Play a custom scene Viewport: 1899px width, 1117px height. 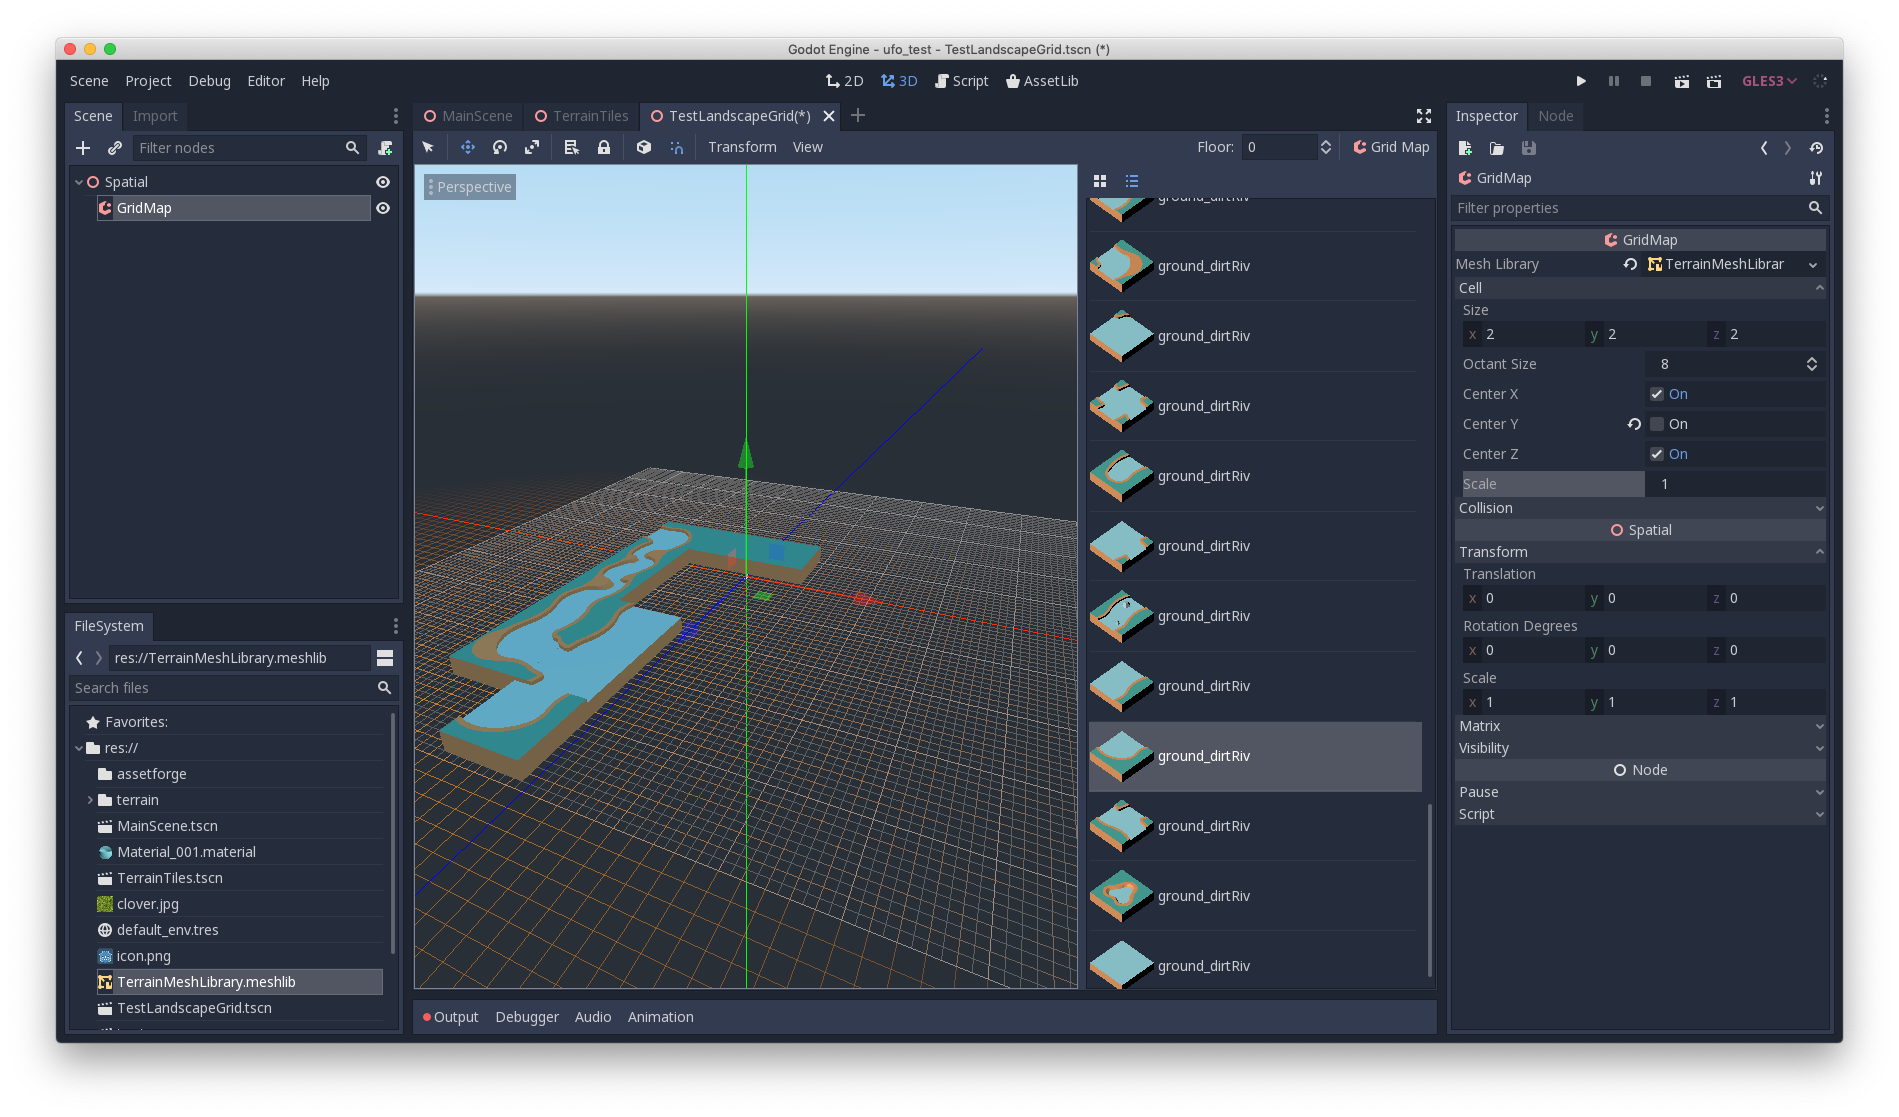(1714, 81)
